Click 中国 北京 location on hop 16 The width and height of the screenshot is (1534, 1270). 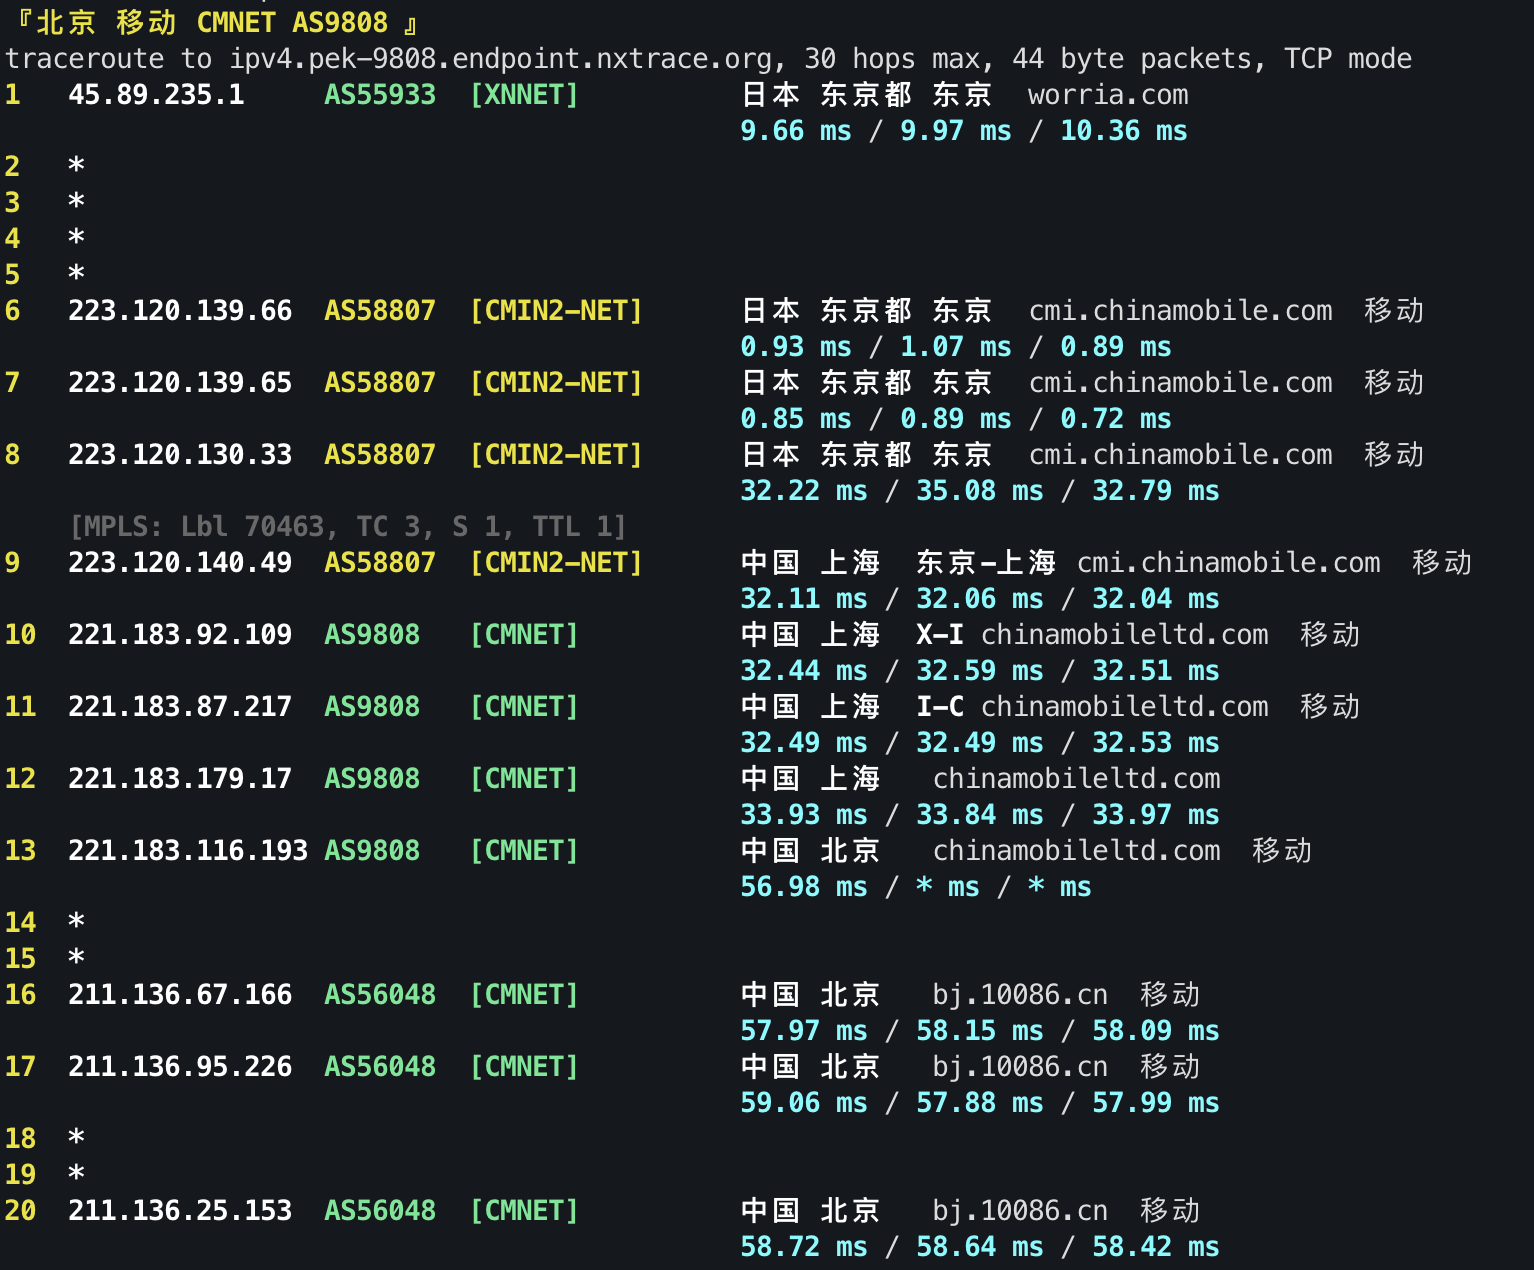click(x=810, y=995)
